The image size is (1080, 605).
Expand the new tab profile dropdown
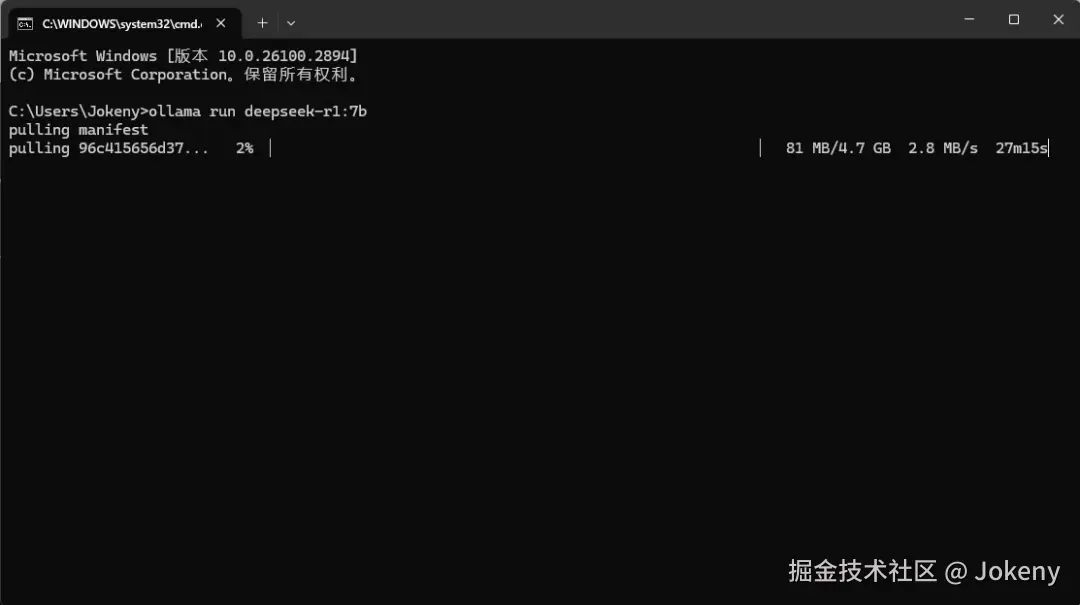tap(291, 23)
